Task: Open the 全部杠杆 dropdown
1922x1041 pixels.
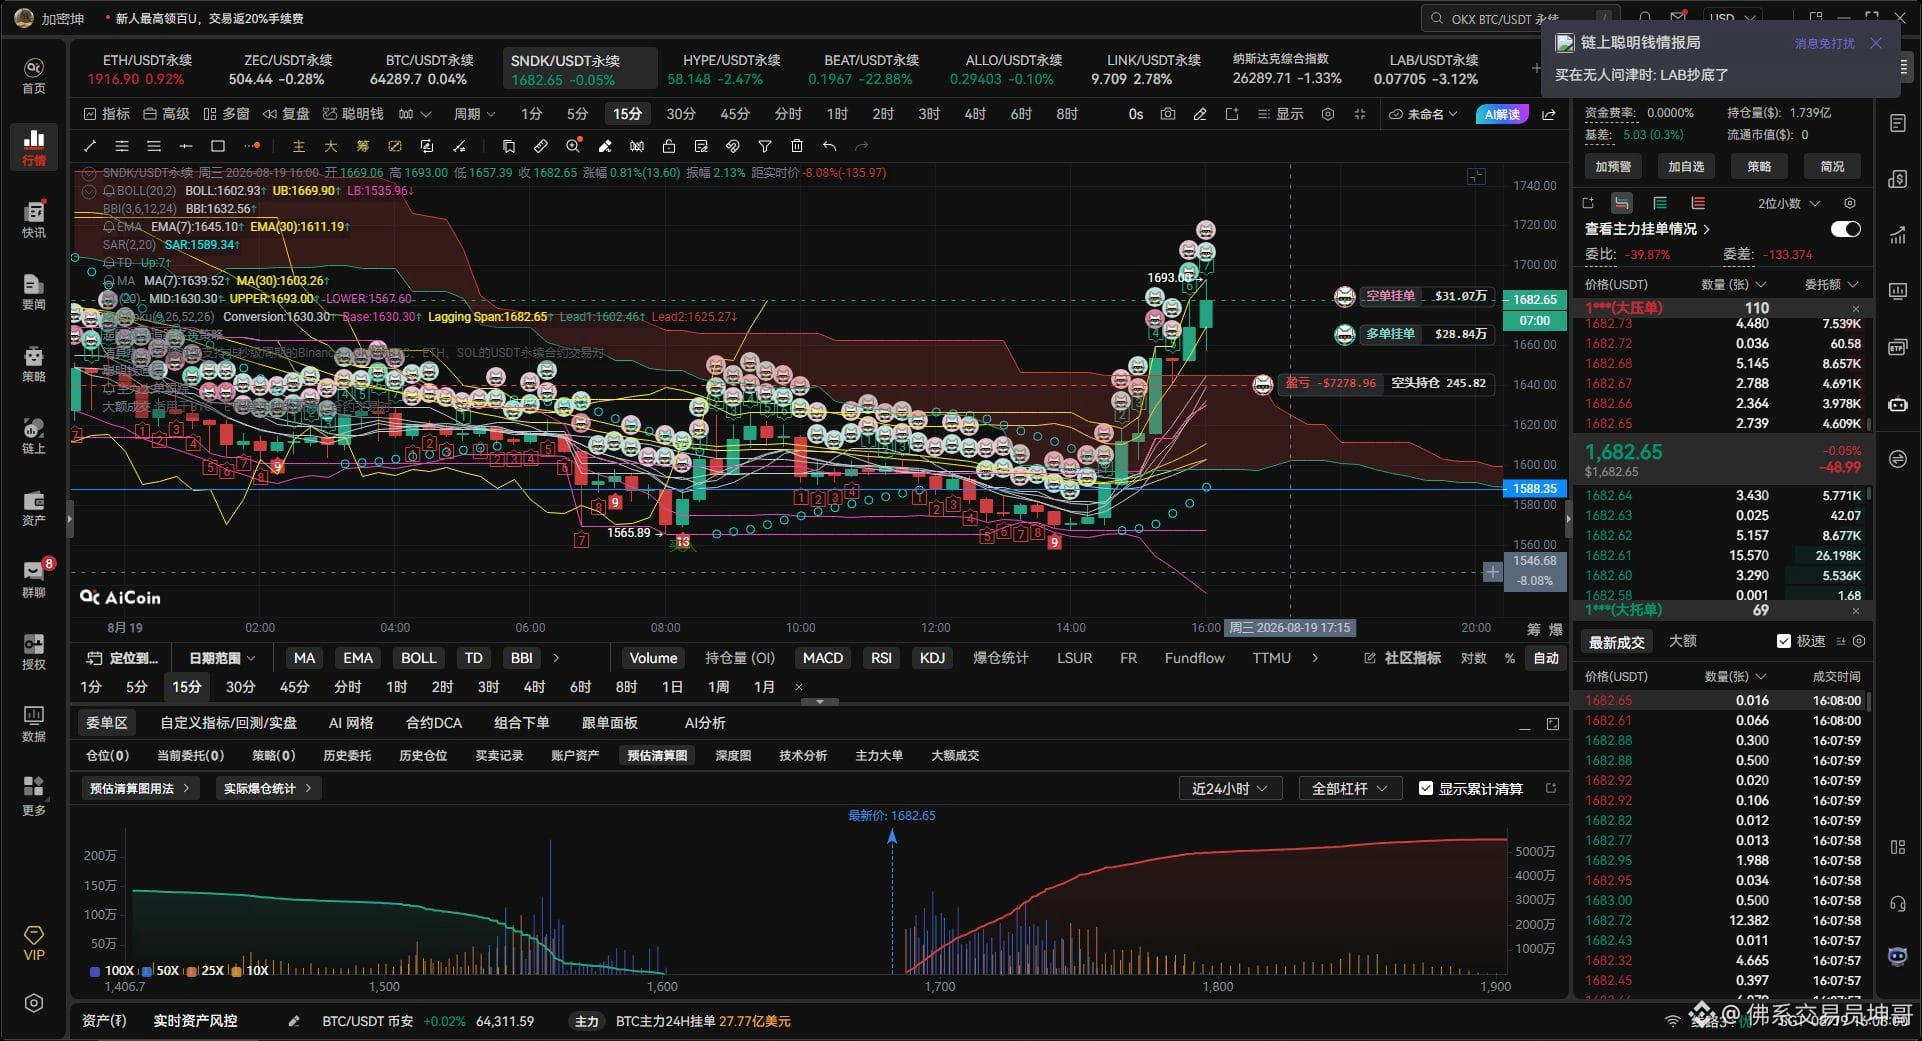Action: click(1350, 788)
